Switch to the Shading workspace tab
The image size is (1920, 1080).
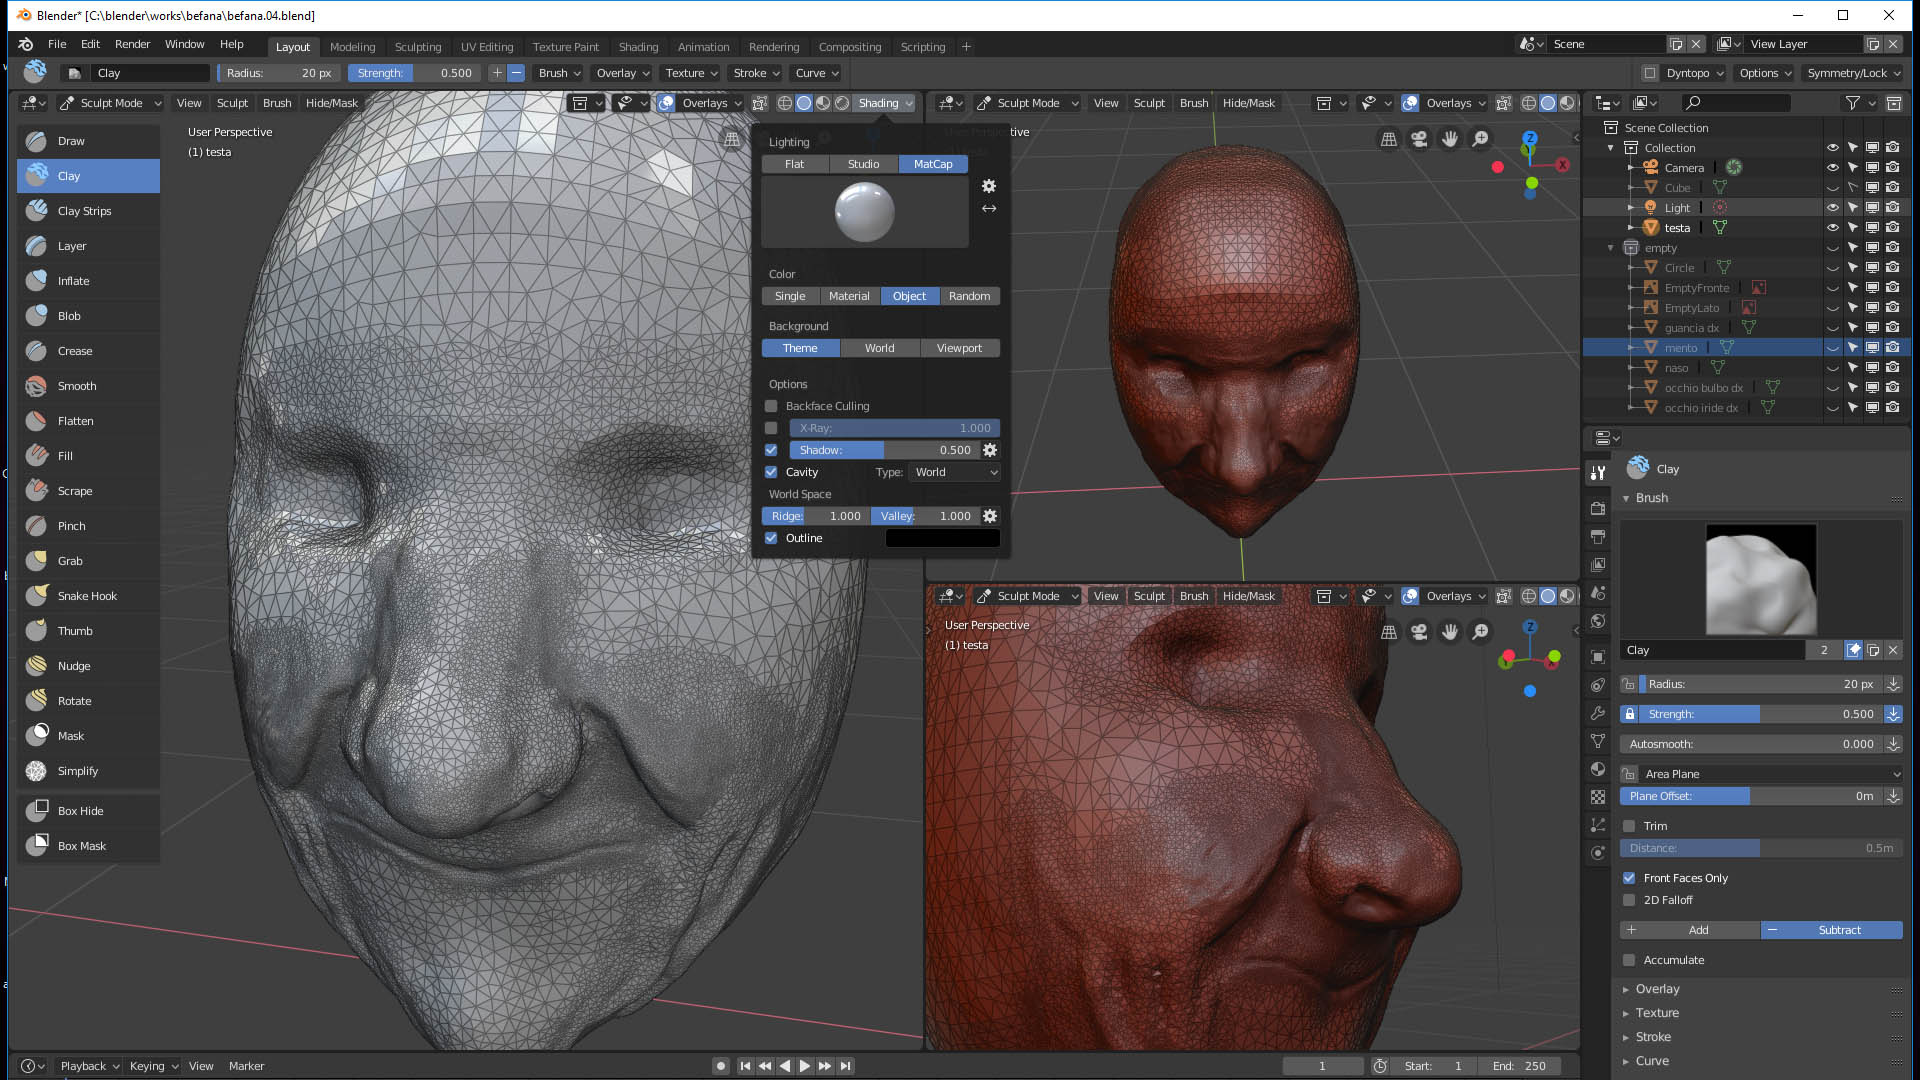[638, 47]
